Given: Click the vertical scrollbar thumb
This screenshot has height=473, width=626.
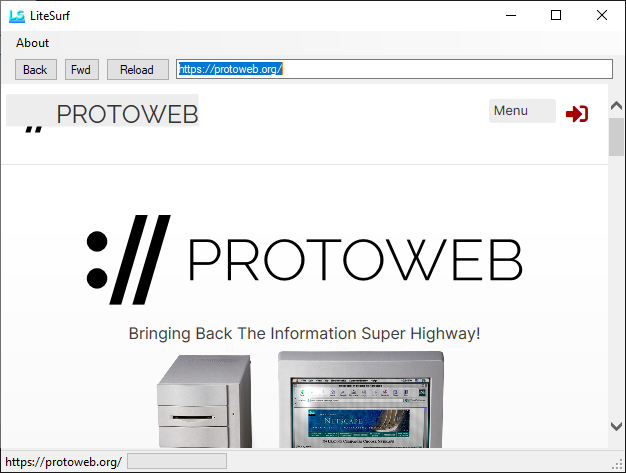Looking at the screenshot, I should (x=616, y=137).
